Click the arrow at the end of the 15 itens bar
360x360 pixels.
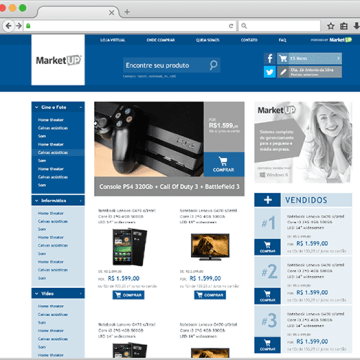[338, 59]
